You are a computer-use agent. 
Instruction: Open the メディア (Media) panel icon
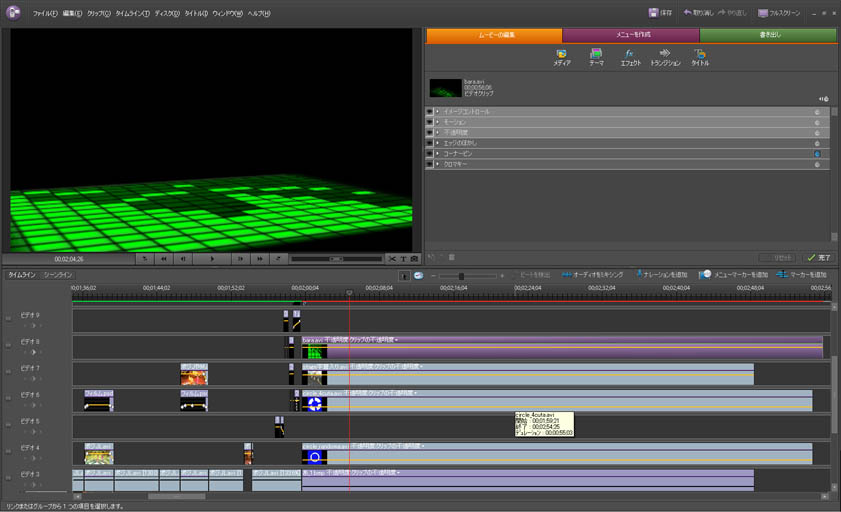coord(561,54)
